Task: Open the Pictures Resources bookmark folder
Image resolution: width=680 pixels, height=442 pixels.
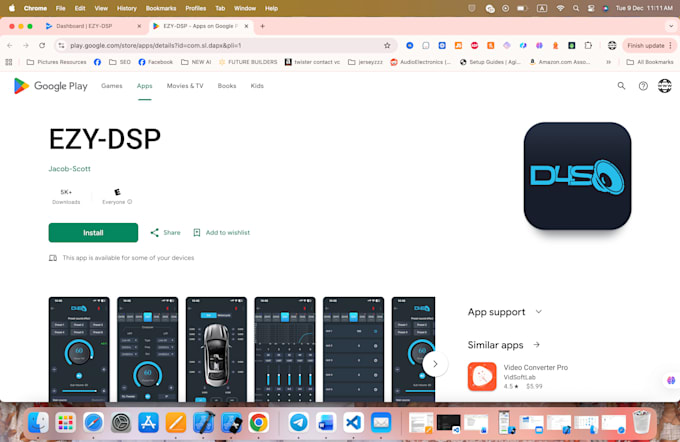Action: 56,62
